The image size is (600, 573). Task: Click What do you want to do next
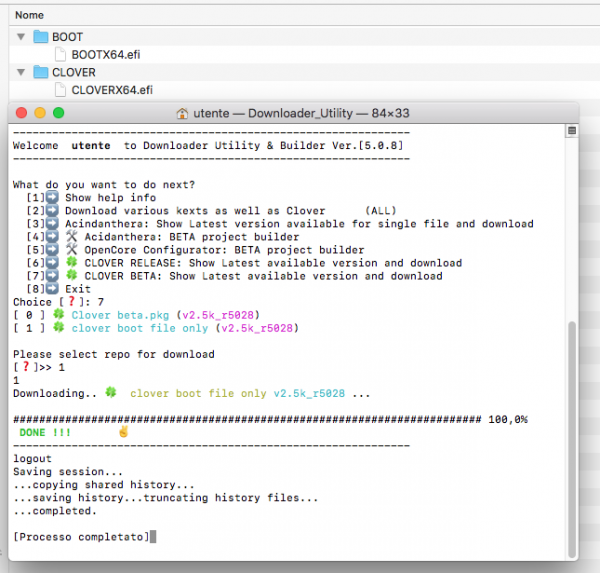click(104, 185)
